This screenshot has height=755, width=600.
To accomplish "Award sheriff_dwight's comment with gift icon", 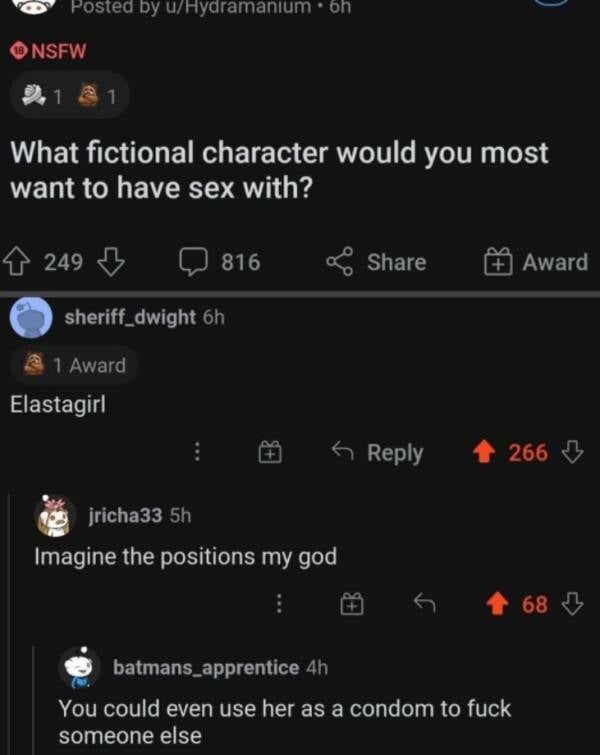I will 268,453.
